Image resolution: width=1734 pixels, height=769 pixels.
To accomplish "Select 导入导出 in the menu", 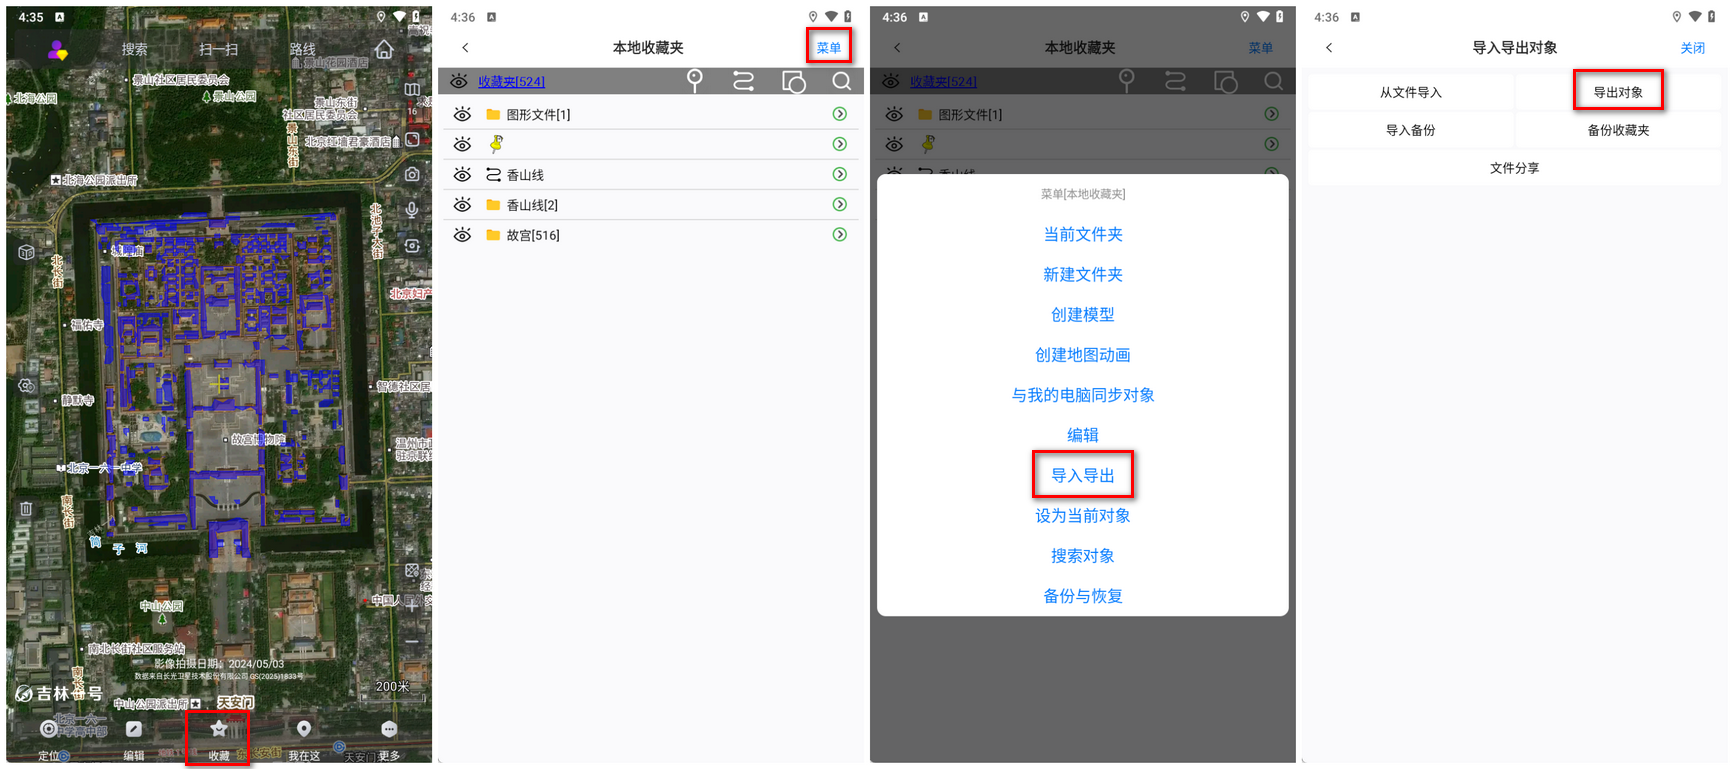I will click(x=1083, y=475).
